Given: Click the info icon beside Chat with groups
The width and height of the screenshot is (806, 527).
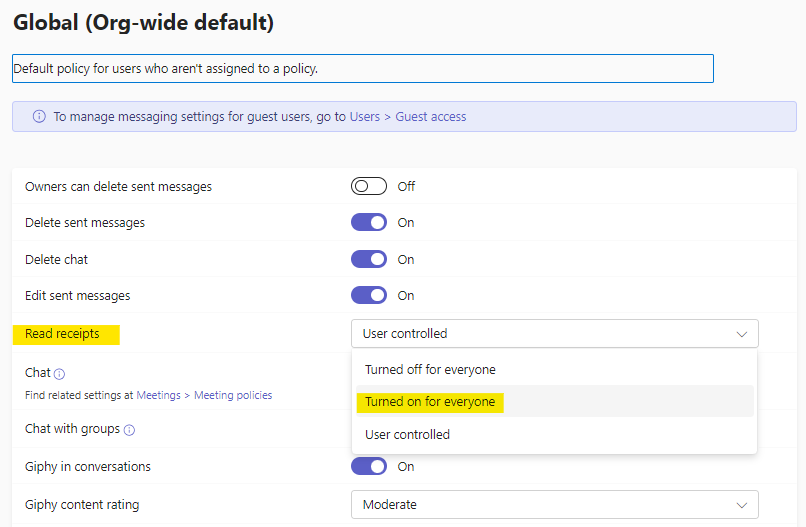Looking at the screenshot, I should point(129,430).
